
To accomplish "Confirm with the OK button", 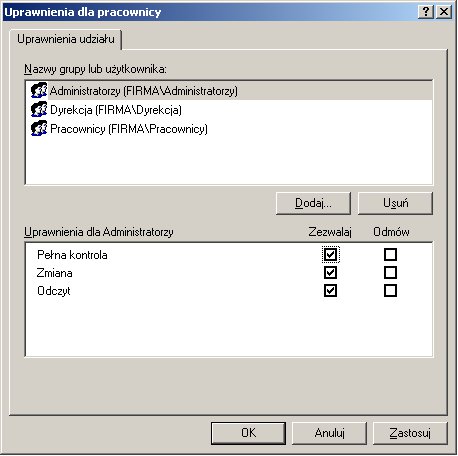I will pos(248,433).
